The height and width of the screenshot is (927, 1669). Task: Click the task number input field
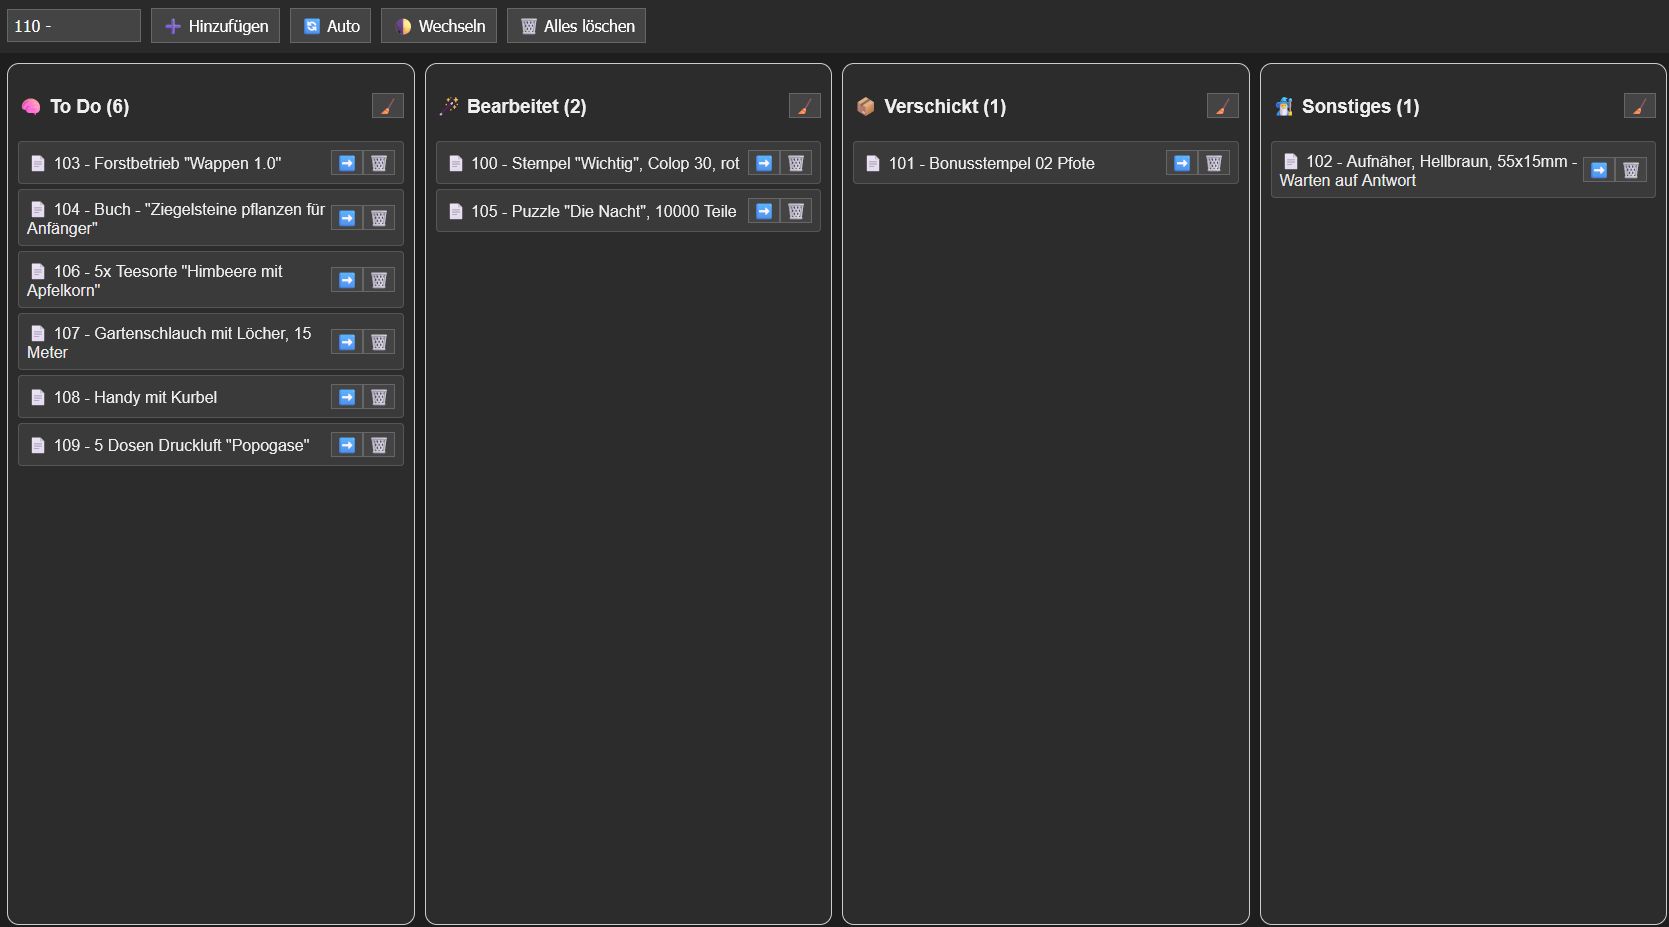74,26
